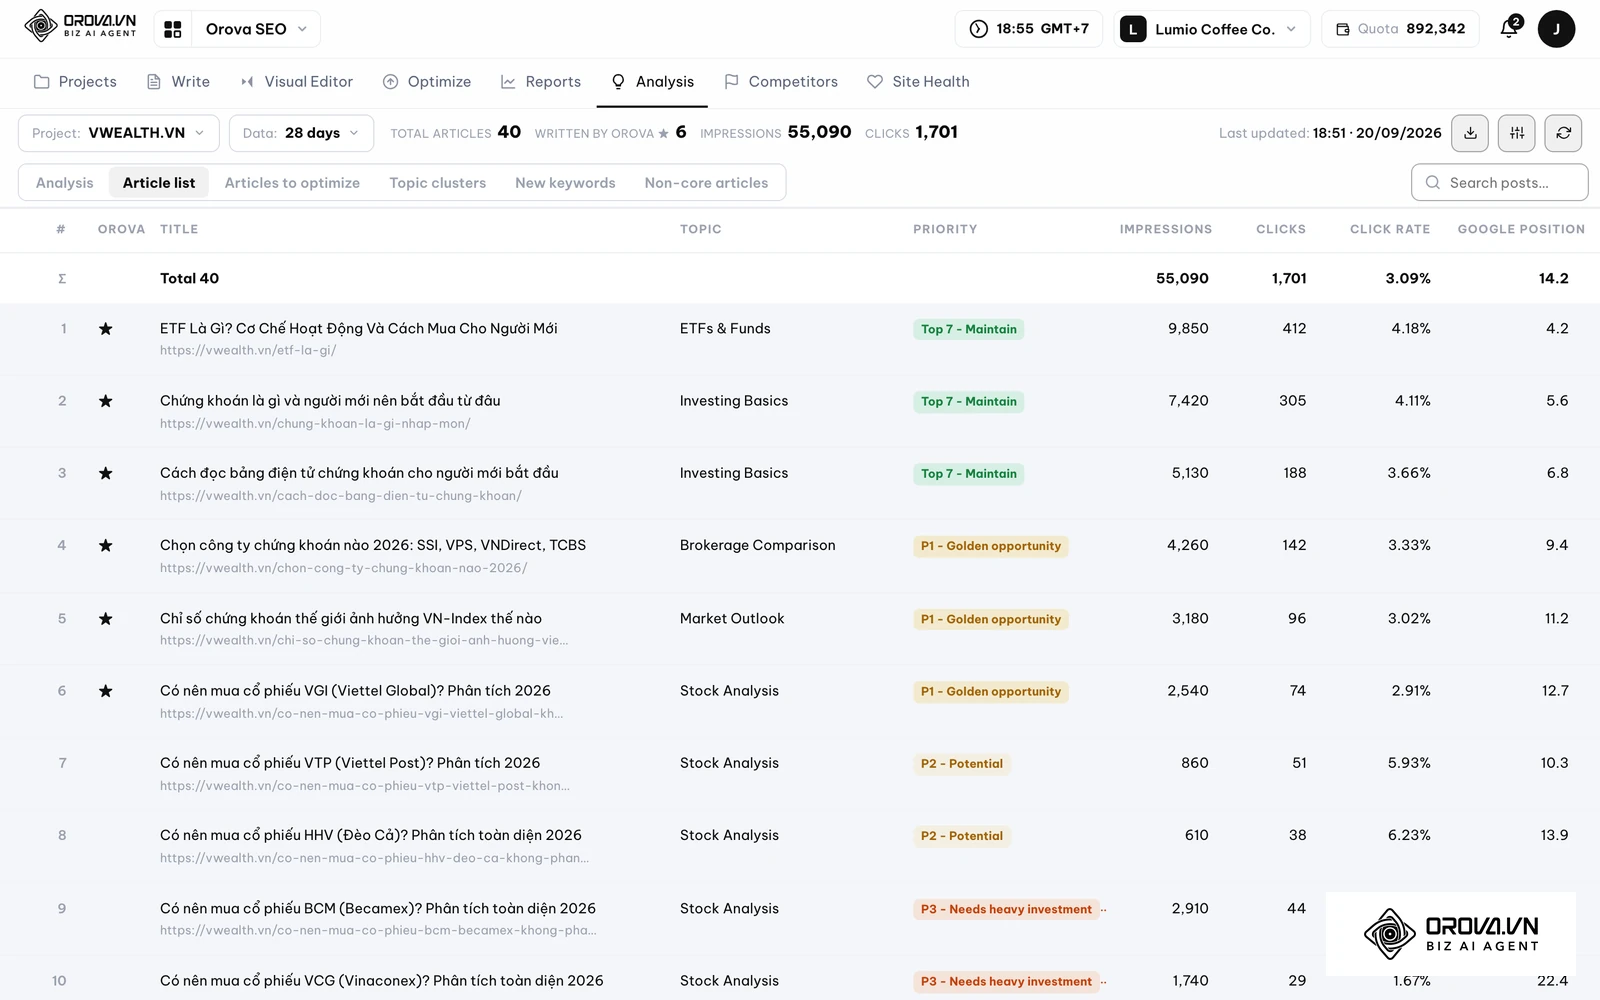Sort by the TOPIC column header

(x=701, y=229)
